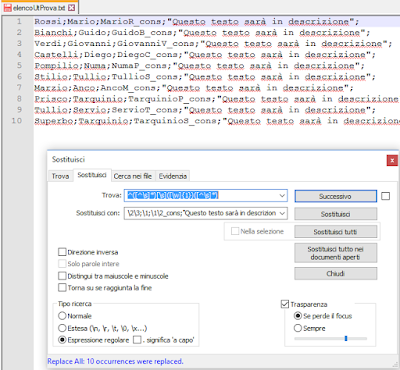Select the Estesa search type radio
This screenshot has height=370, width=400.
coord(62,328)
